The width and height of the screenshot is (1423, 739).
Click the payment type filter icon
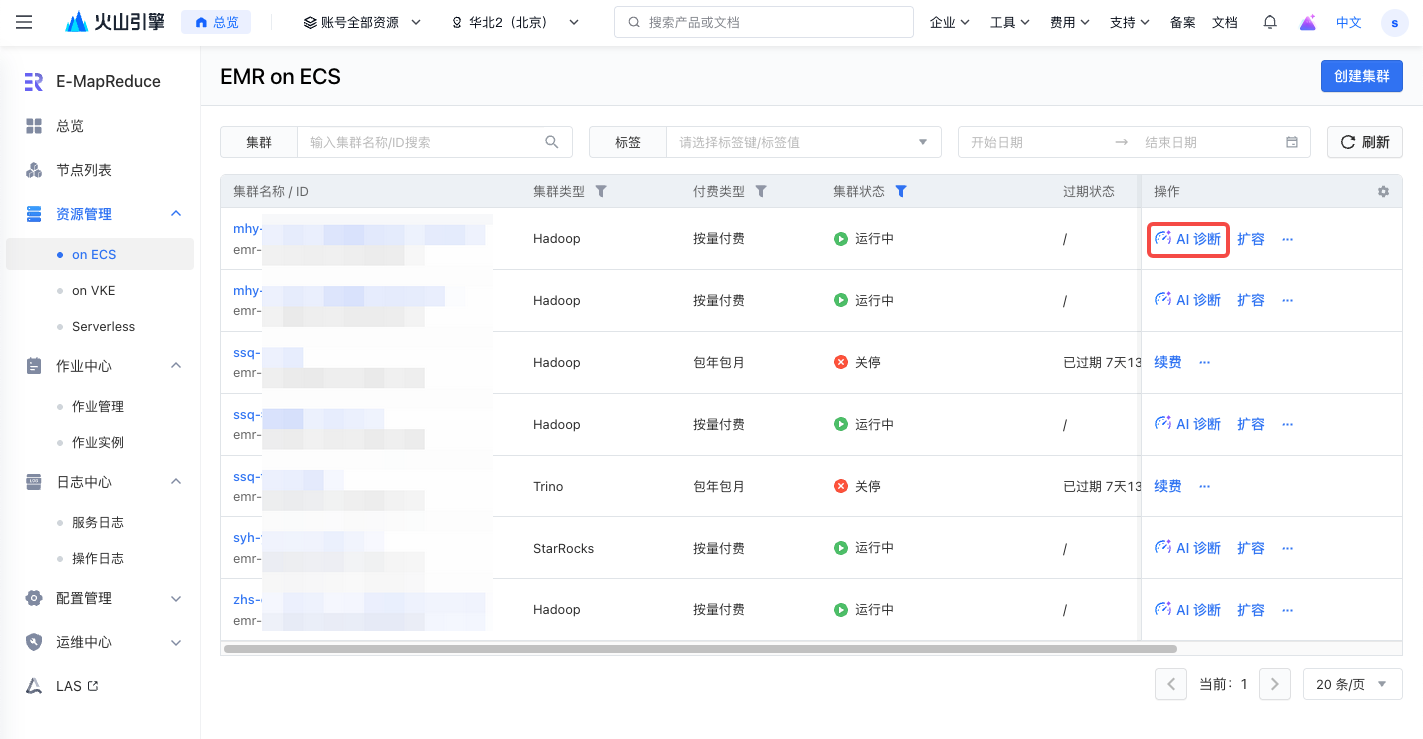pyautogui.click(x=761, y=191)
